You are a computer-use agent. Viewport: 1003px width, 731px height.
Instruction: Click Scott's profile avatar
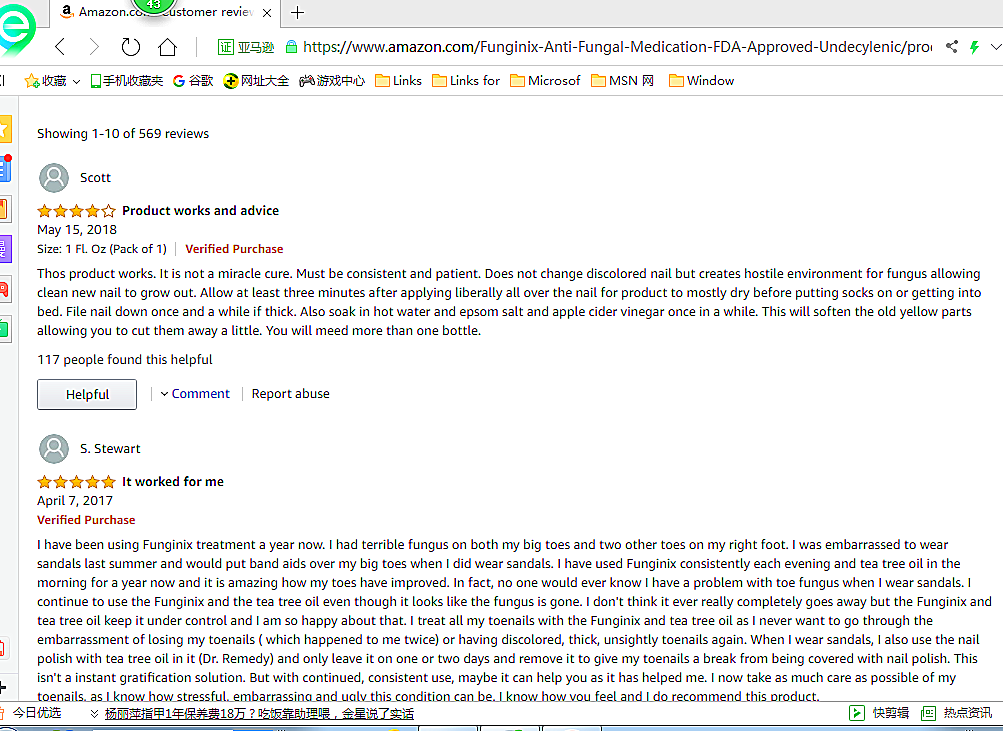(x=54, y=178)
